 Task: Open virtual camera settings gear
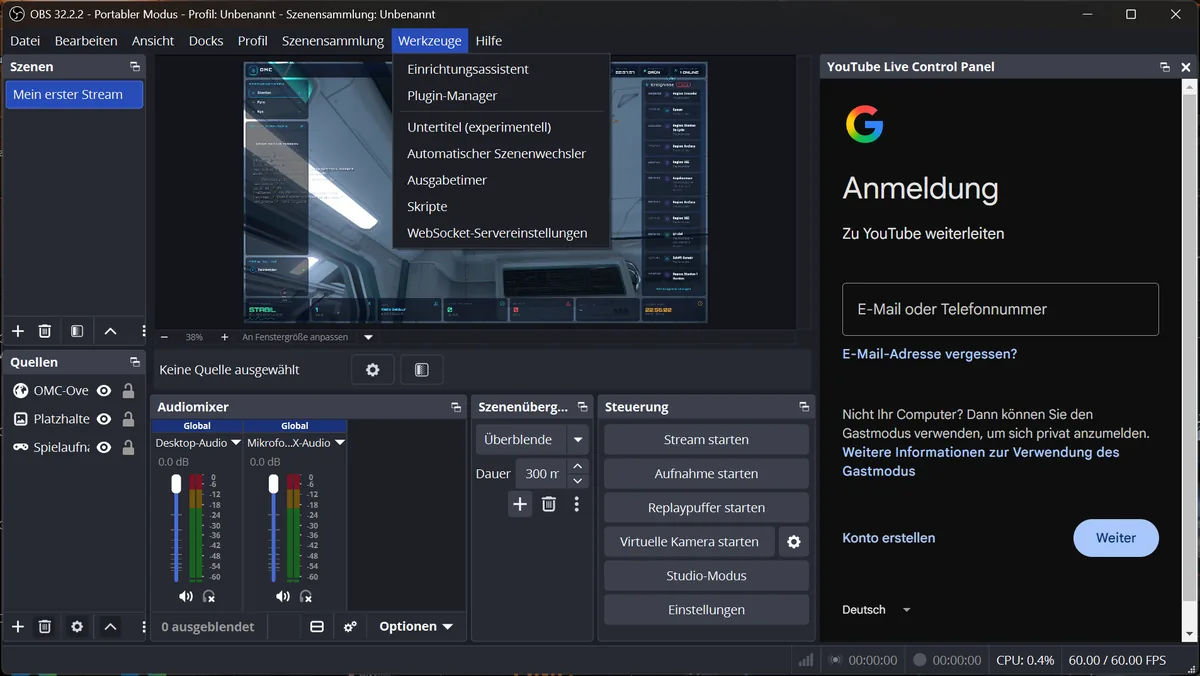click(794, 542)
